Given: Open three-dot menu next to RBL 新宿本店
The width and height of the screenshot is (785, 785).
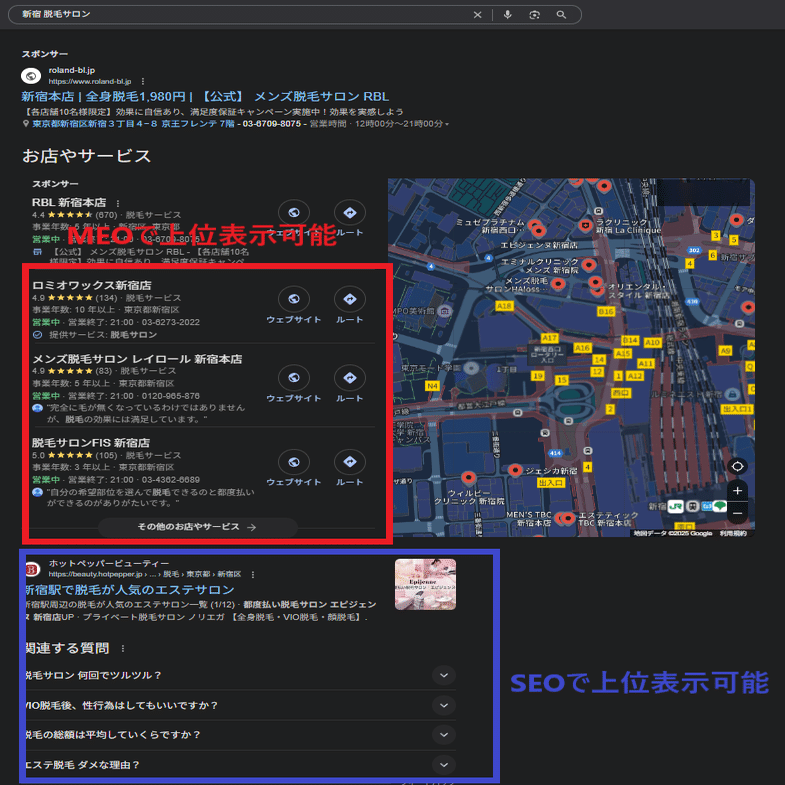Looking at the screenshot, I should 118,203.
